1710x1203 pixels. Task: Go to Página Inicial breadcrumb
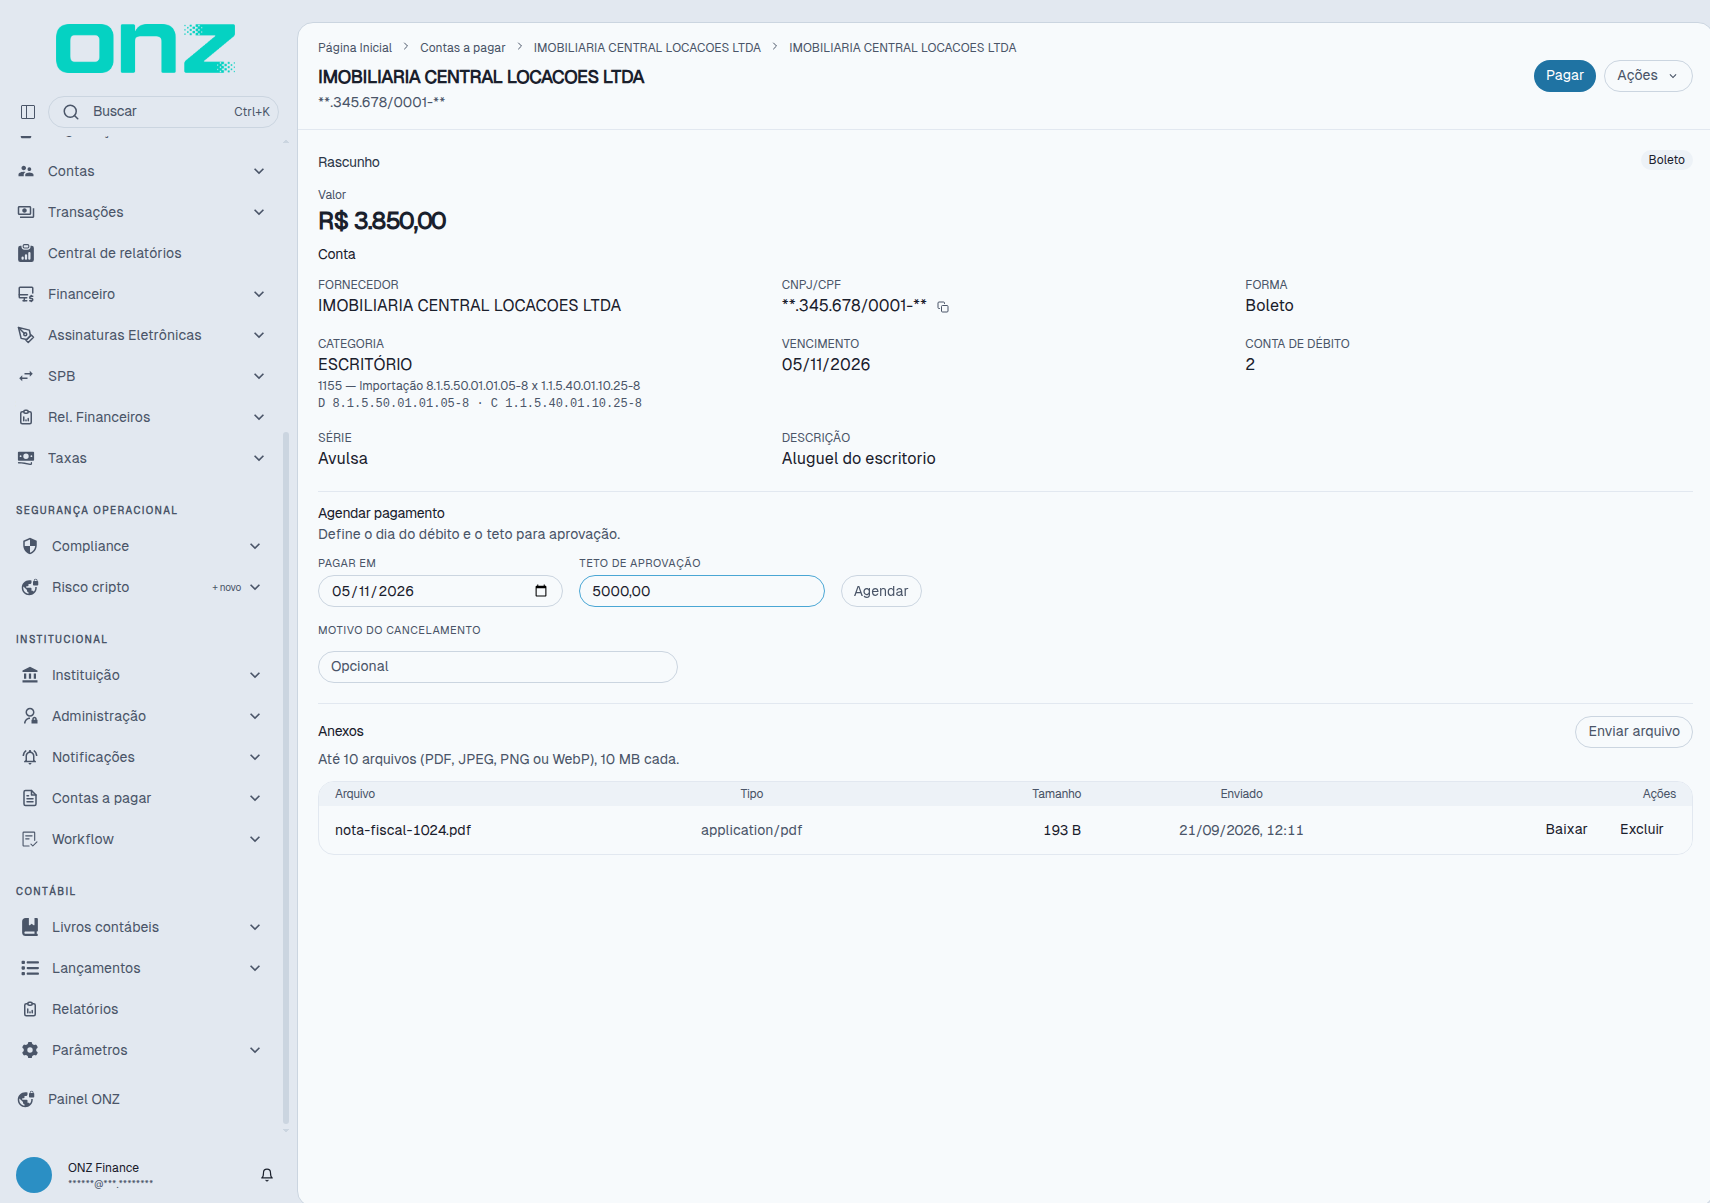click(355, 48)
